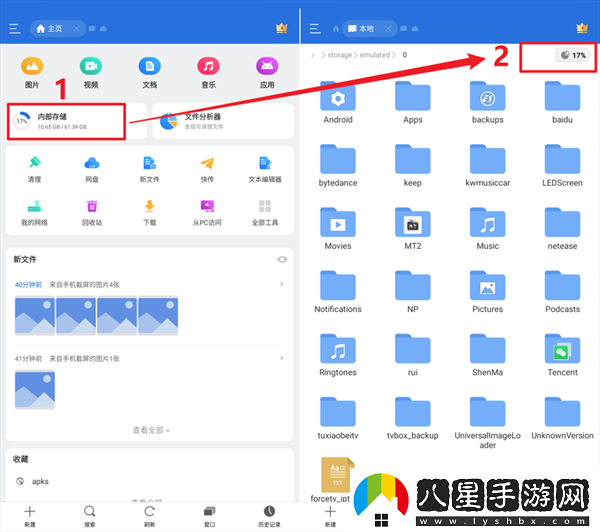600x532 pixels.
Task: Open the tvbox_backup folder
Action: (x=413, y=418)
